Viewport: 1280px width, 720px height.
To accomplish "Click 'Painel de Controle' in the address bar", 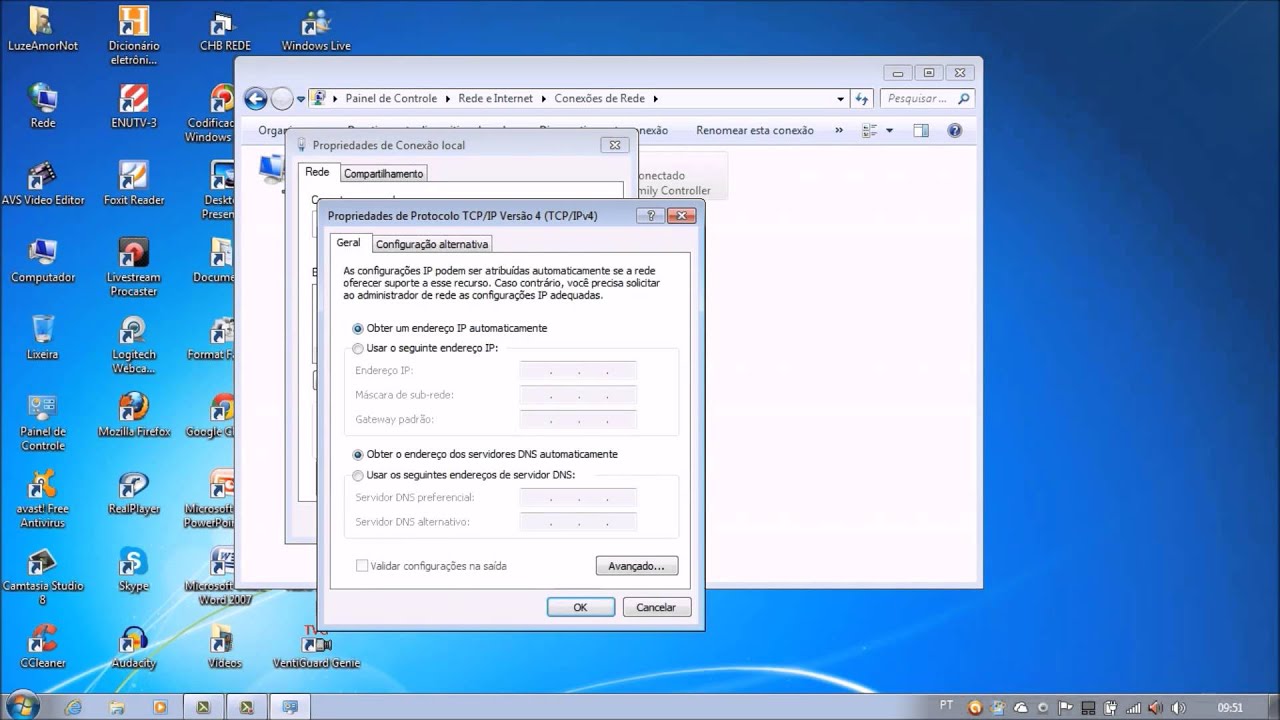I will 391,98.
